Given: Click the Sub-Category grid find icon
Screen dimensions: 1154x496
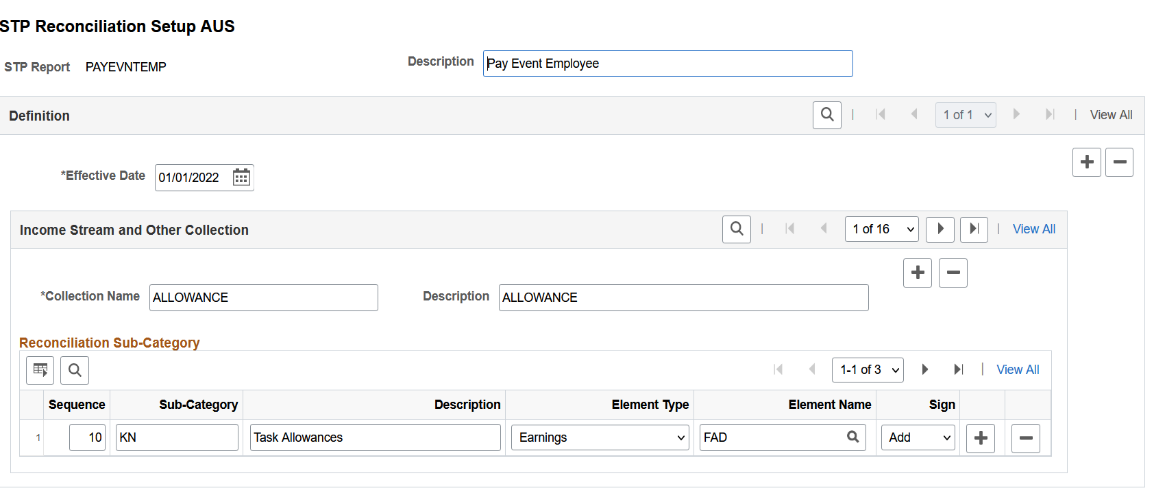Looking at the screenshot, I should (74, 370).
